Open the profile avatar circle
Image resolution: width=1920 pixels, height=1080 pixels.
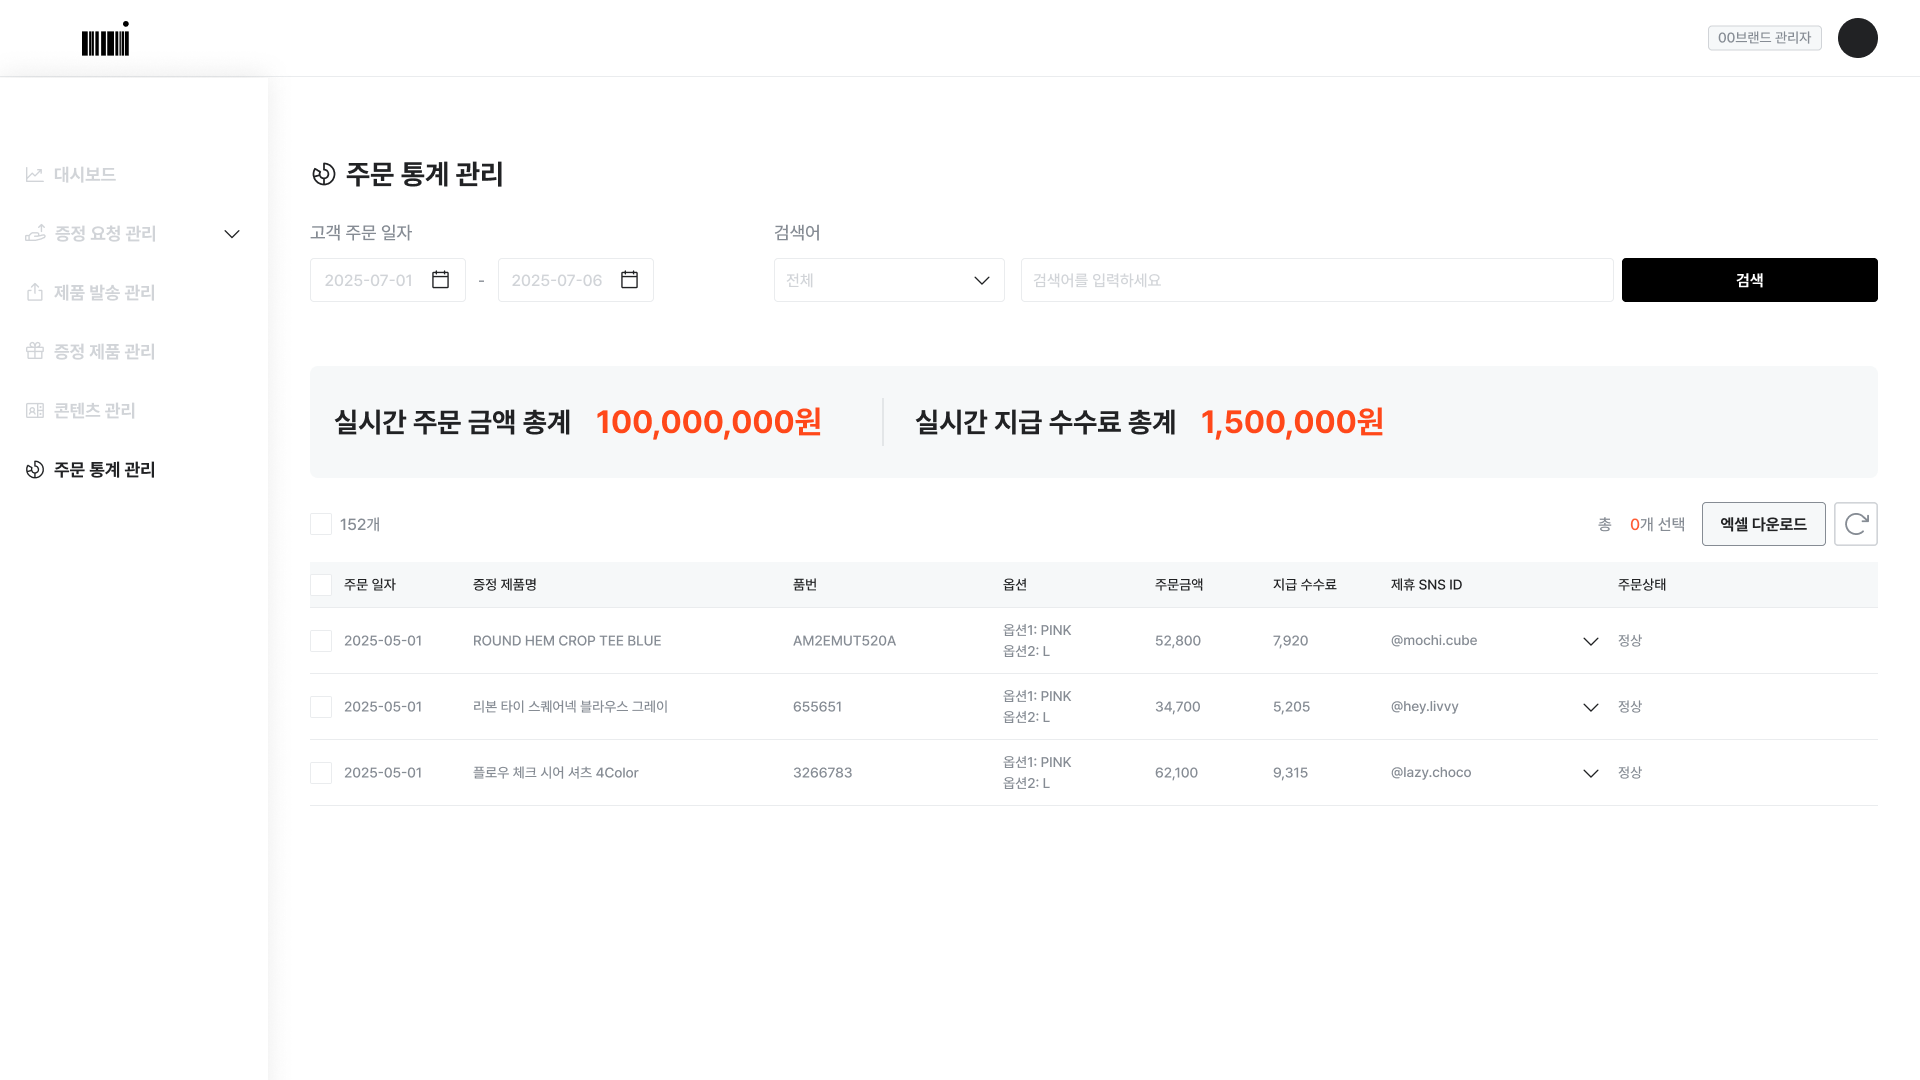click(1857, 38)
